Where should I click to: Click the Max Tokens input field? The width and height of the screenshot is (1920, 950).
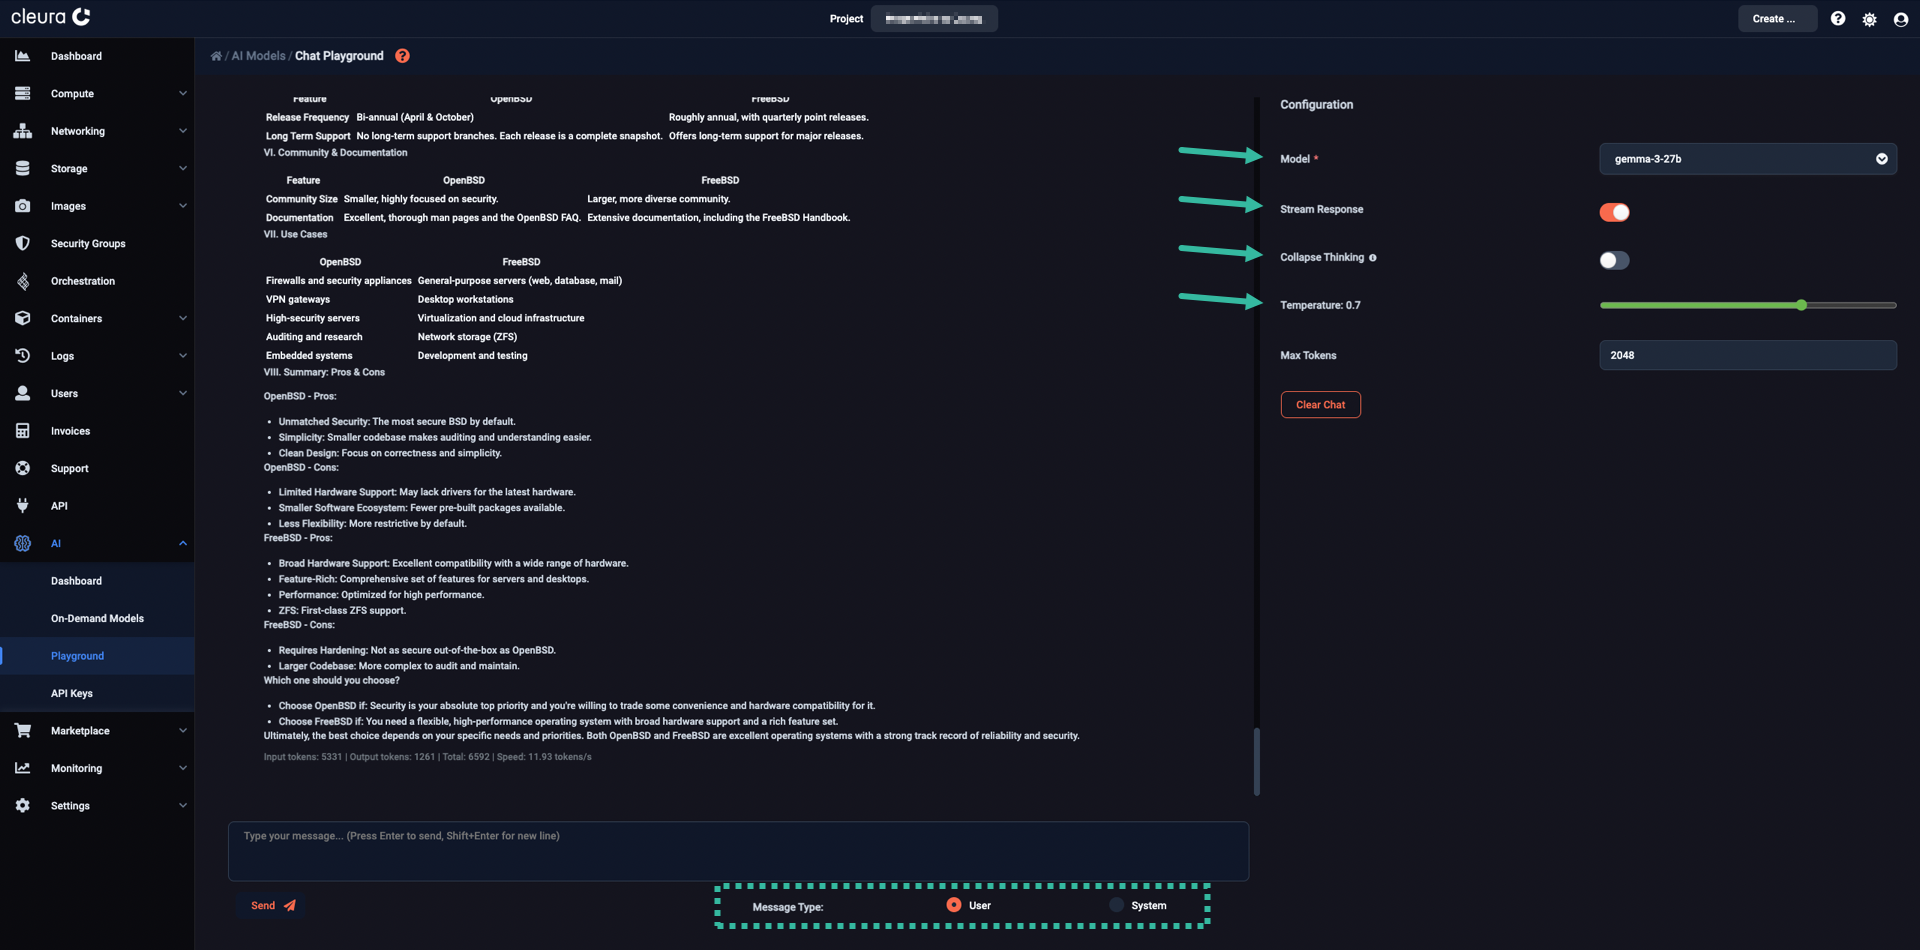pos(1747,355)
